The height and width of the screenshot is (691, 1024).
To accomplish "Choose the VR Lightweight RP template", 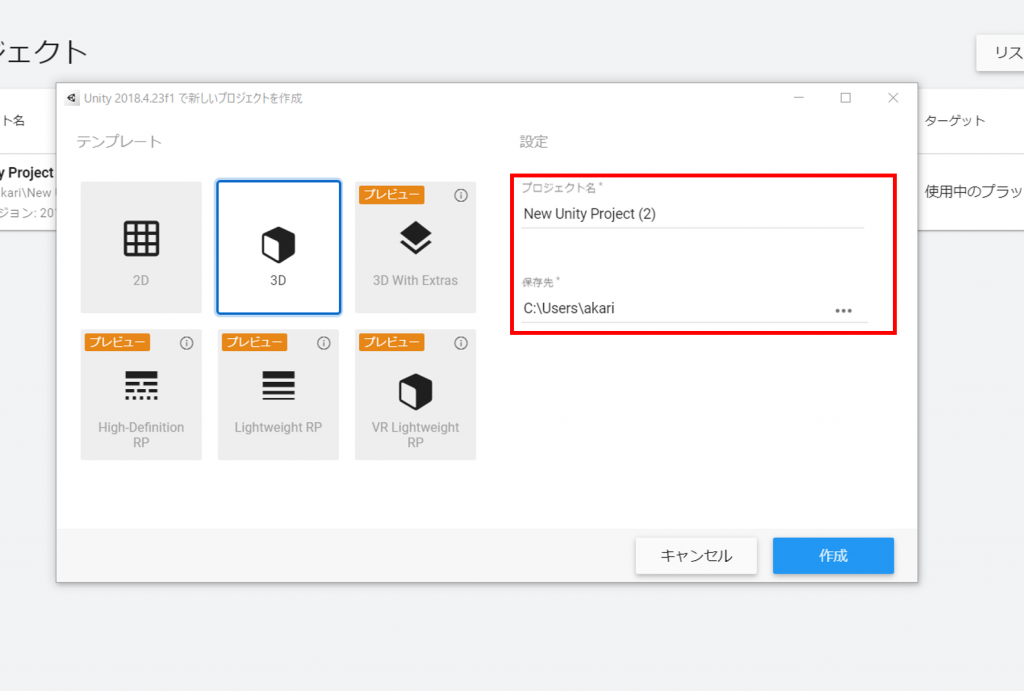I will (415, 394).
